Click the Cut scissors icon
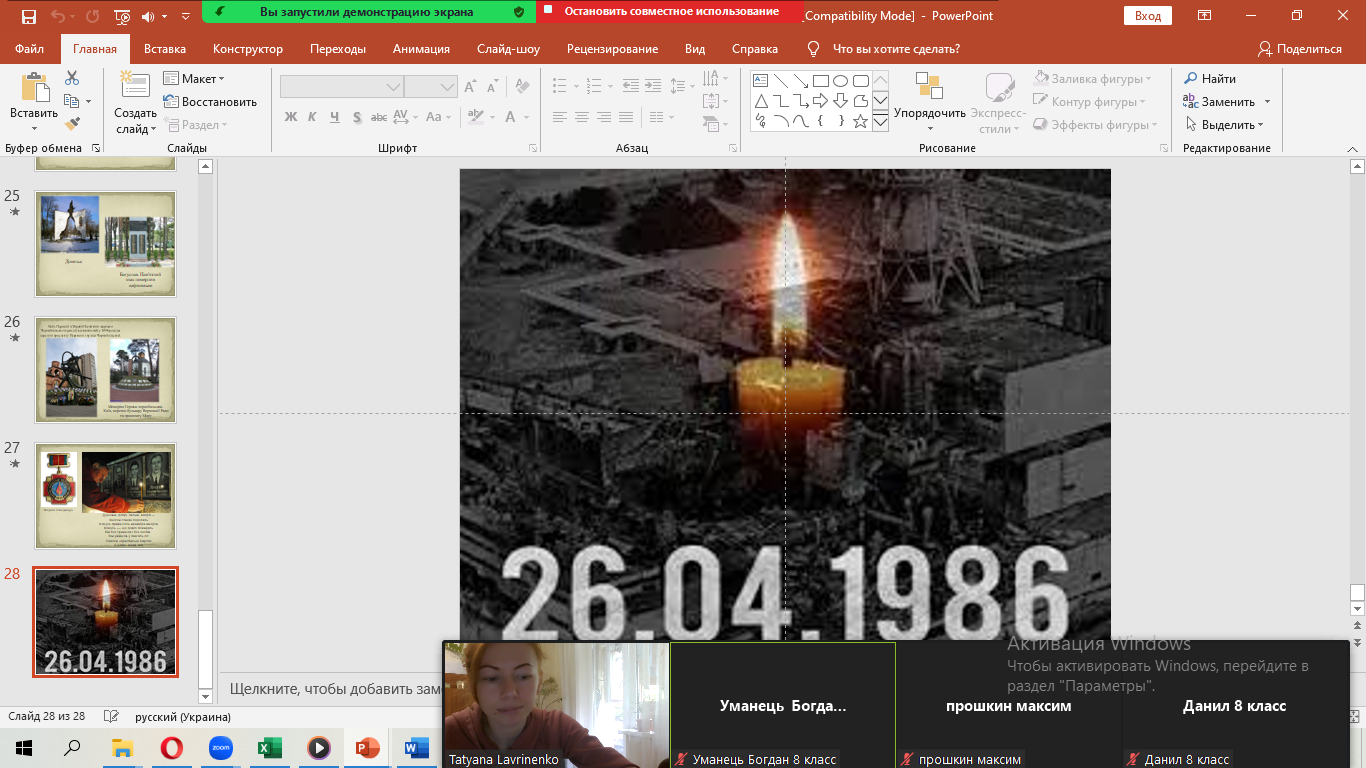The height and width of the screenshot is (768, 1366). (x=72, y=78)
